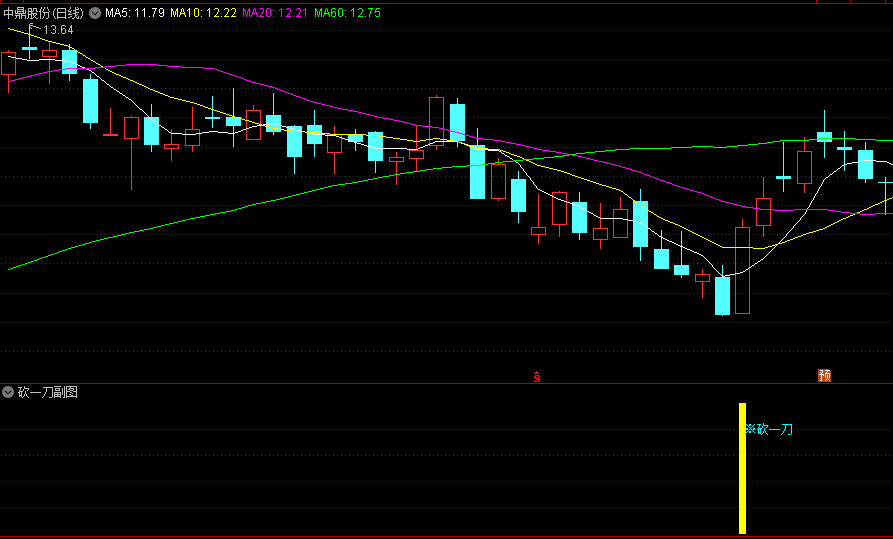Image resolution: width=893 pixels, height=539 pixels.
Task: Click the MA5: 11.79 label
Action: coord(135,13)
